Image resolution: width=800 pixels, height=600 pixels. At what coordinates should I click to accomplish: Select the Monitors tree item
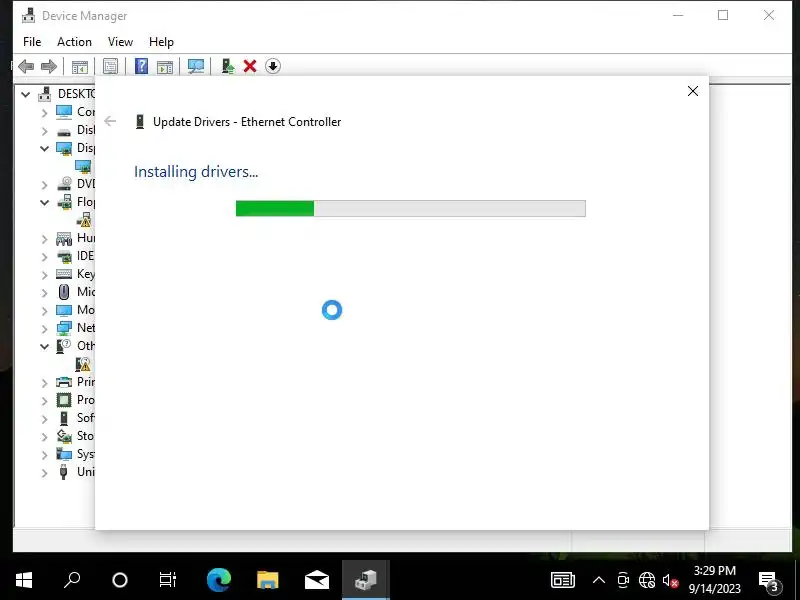75,310
